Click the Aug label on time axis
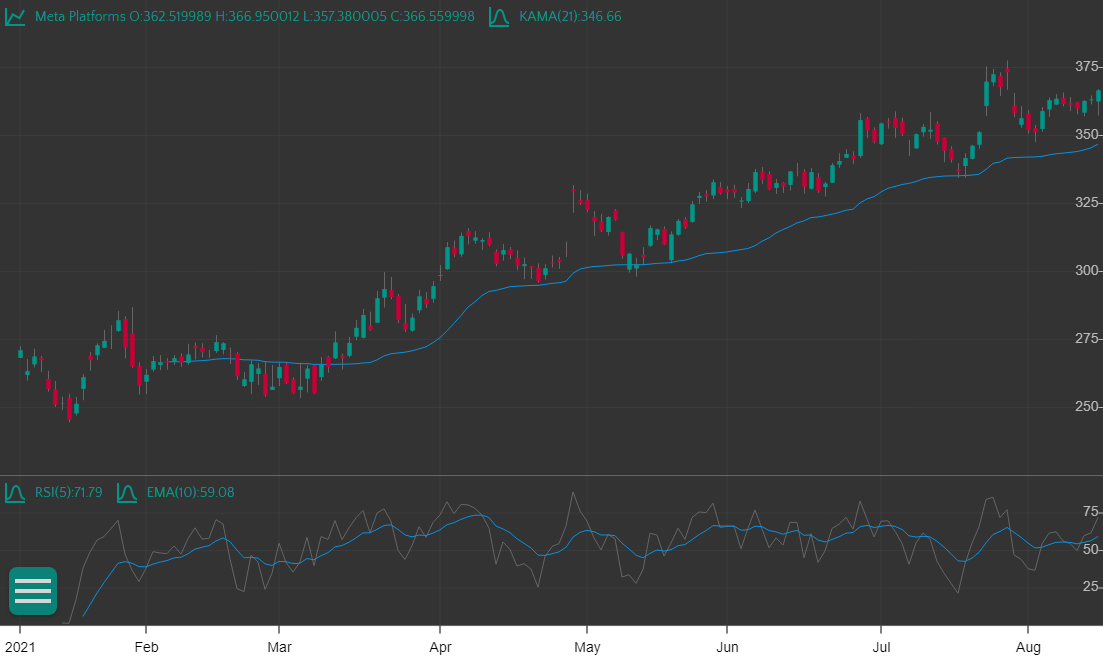Screen dimensions: 1103x661 [x=1028, y=647]
